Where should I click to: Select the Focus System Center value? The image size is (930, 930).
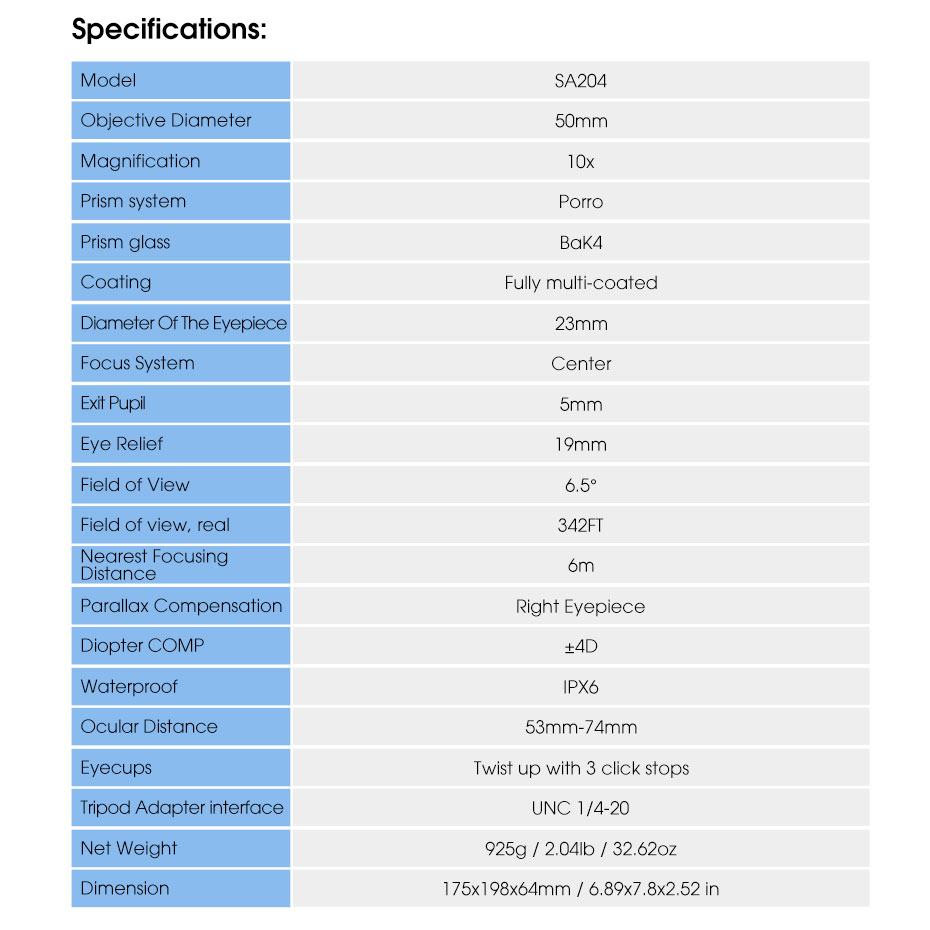581,364
